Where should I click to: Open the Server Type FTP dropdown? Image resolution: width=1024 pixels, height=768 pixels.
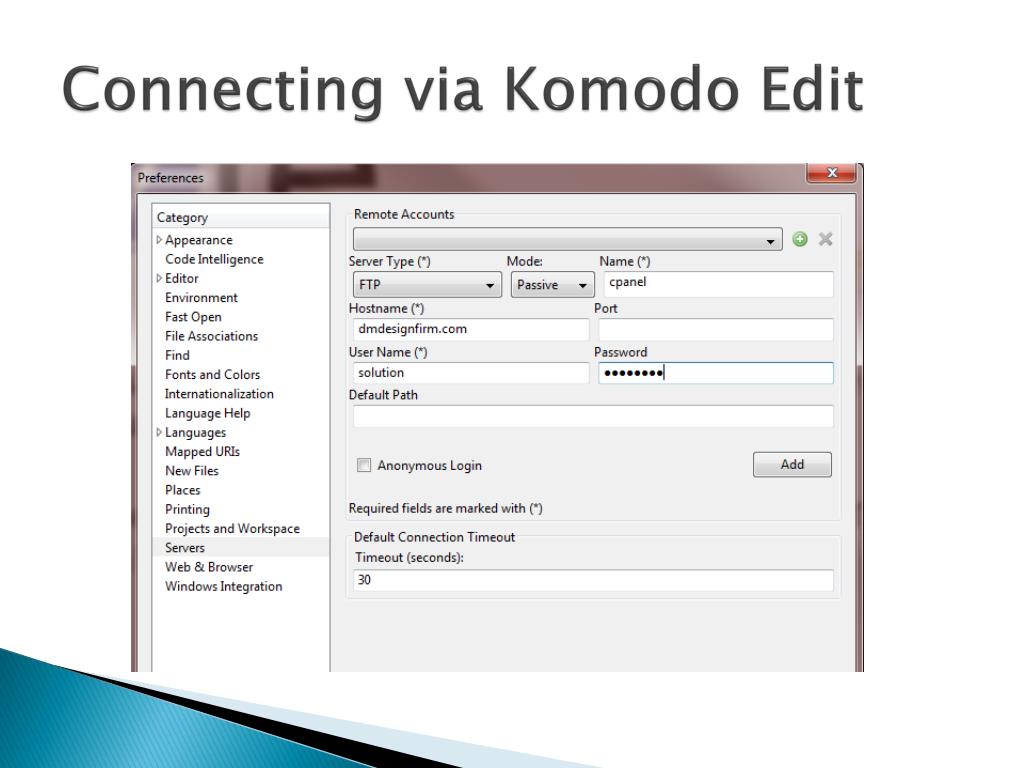pyautogui.click(x=427, y=285)
